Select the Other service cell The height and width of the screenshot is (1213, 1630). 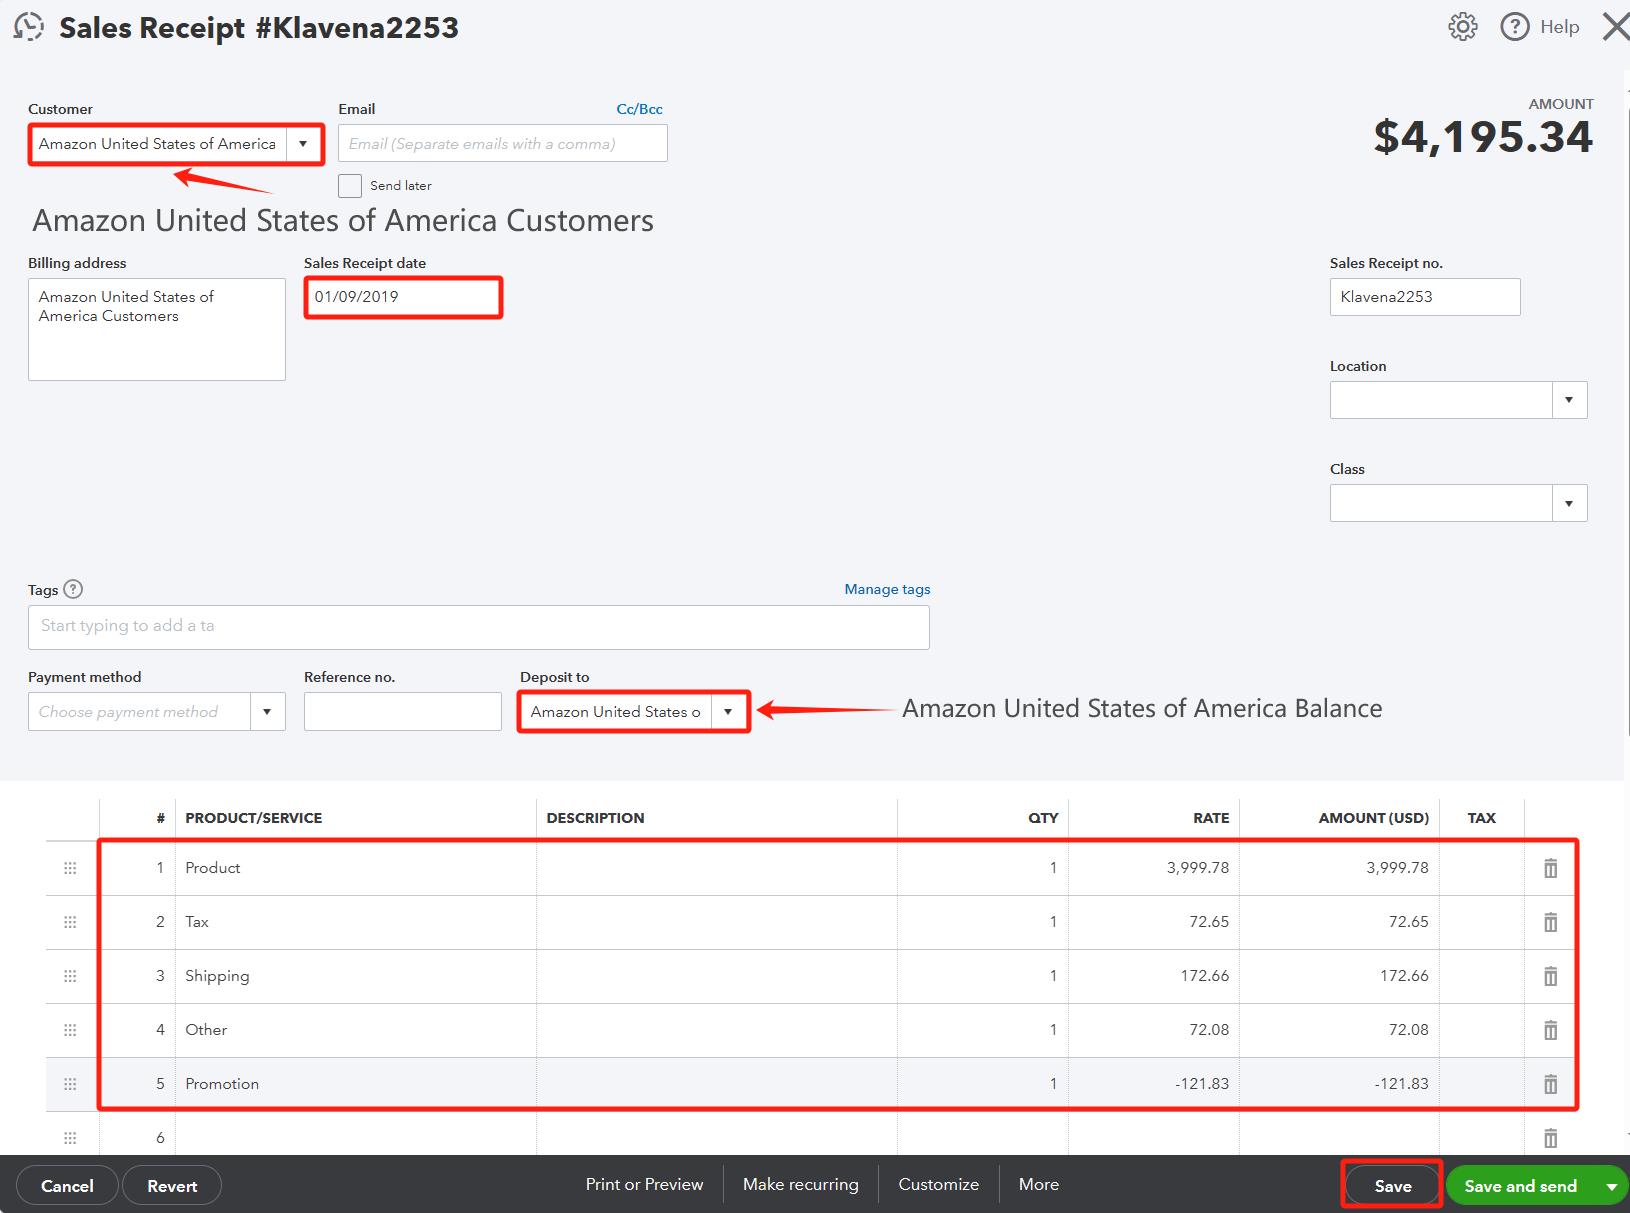[x=356, y=1030]
